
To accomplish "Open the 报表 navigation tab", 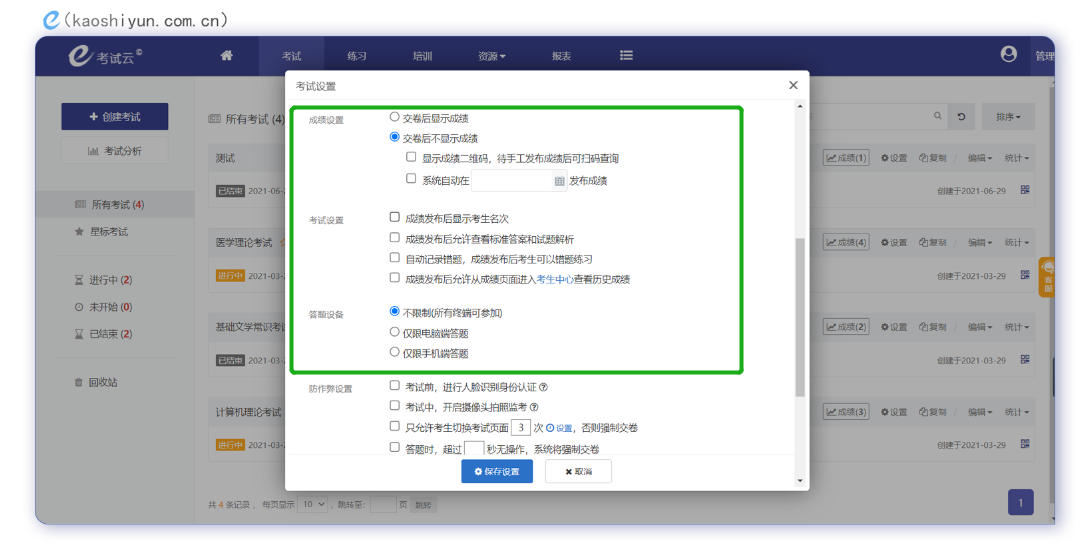I will 561,56.
